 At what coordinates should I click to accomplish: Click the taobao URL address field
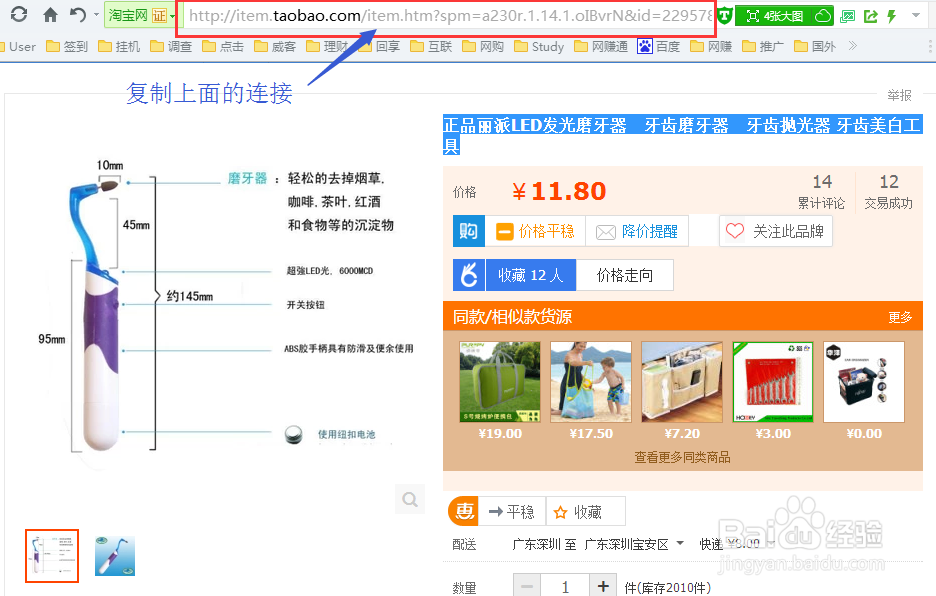click(449, 16)
